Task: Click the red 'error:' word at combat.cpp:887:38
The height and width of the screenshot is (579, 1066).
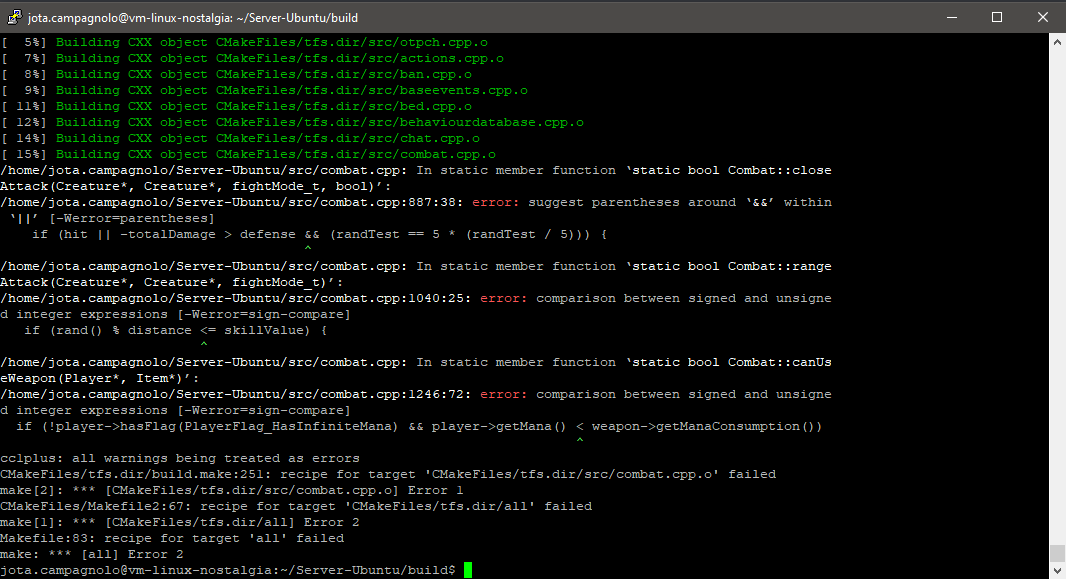Action: [496, 202]
